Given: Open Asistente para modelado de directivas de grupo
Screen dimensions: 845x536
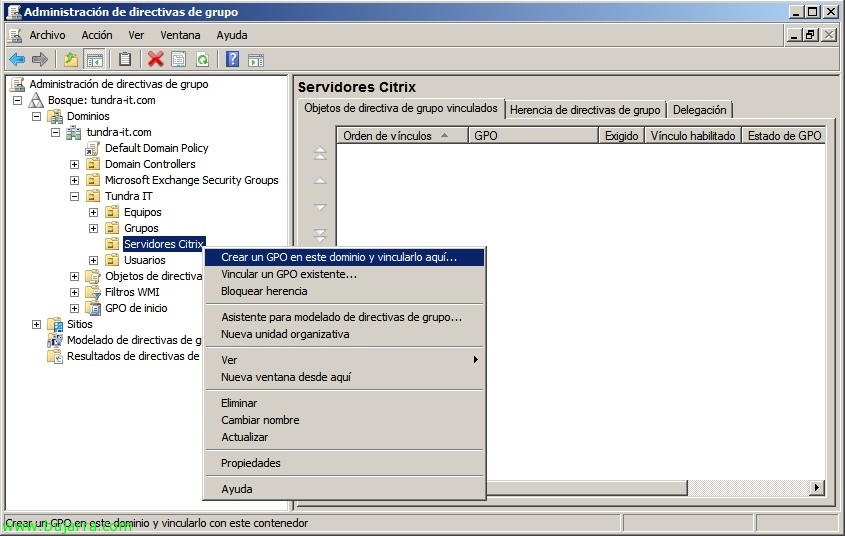Looking at the screenshot, I should coord(344,317).
